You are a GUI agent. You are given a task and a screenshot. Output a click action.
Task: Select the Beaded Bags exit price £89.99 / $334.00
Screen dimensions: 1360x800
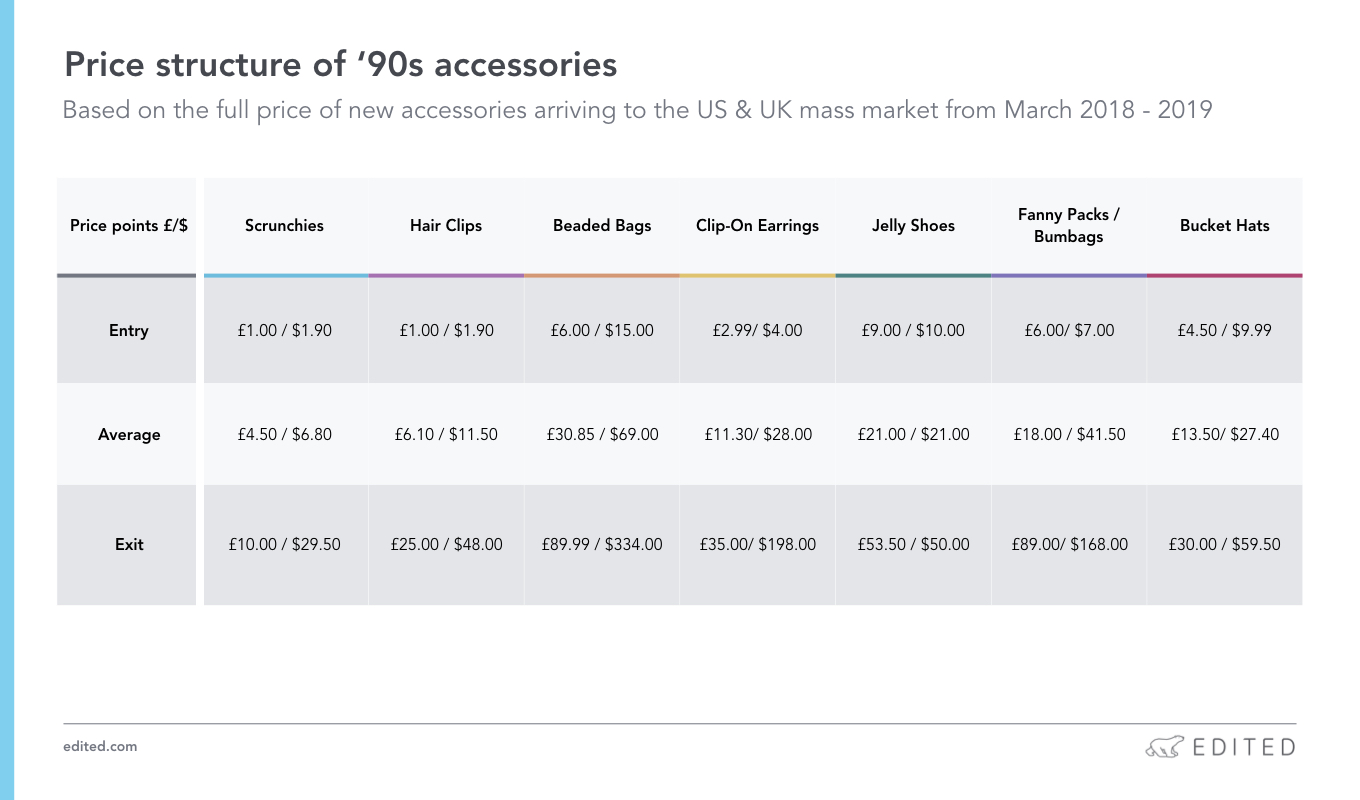pos(602,545)
